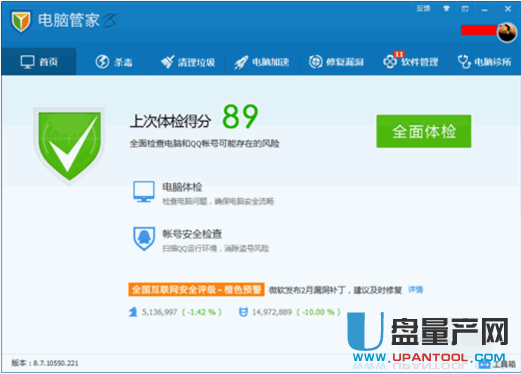Click the trojan stat icon beside 5,136,997
Viewport: 521px width, 374px height.
tap(133, 312)
